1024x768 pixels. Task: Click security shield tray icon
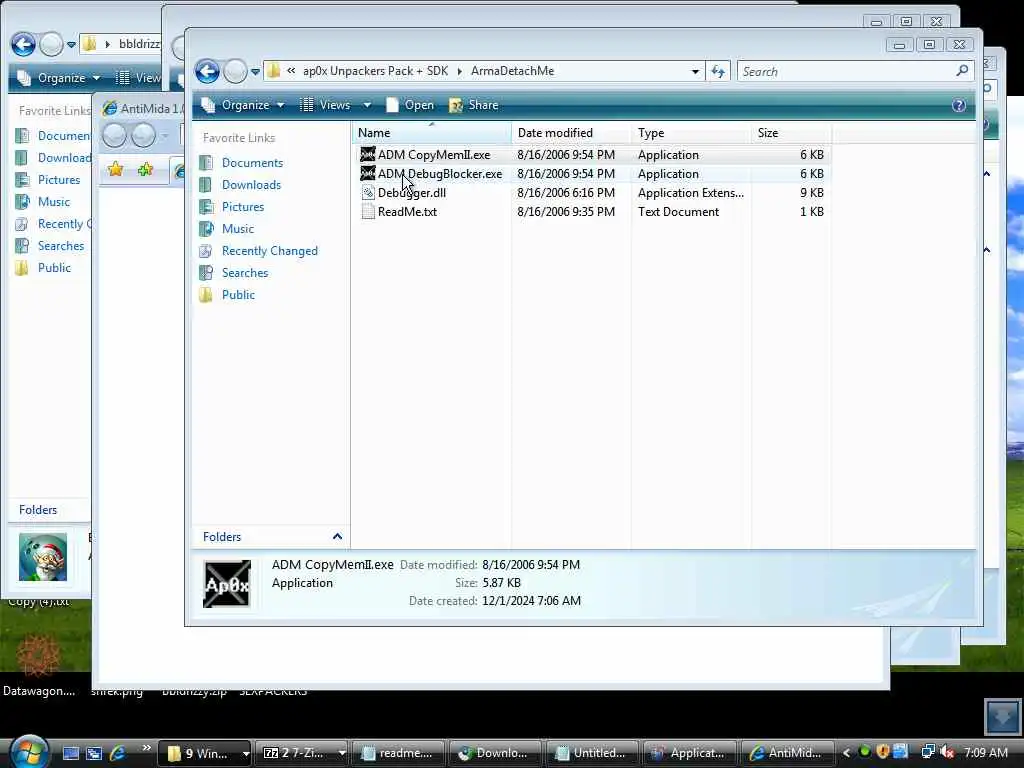pyautogui.click(x=883, y=752)
